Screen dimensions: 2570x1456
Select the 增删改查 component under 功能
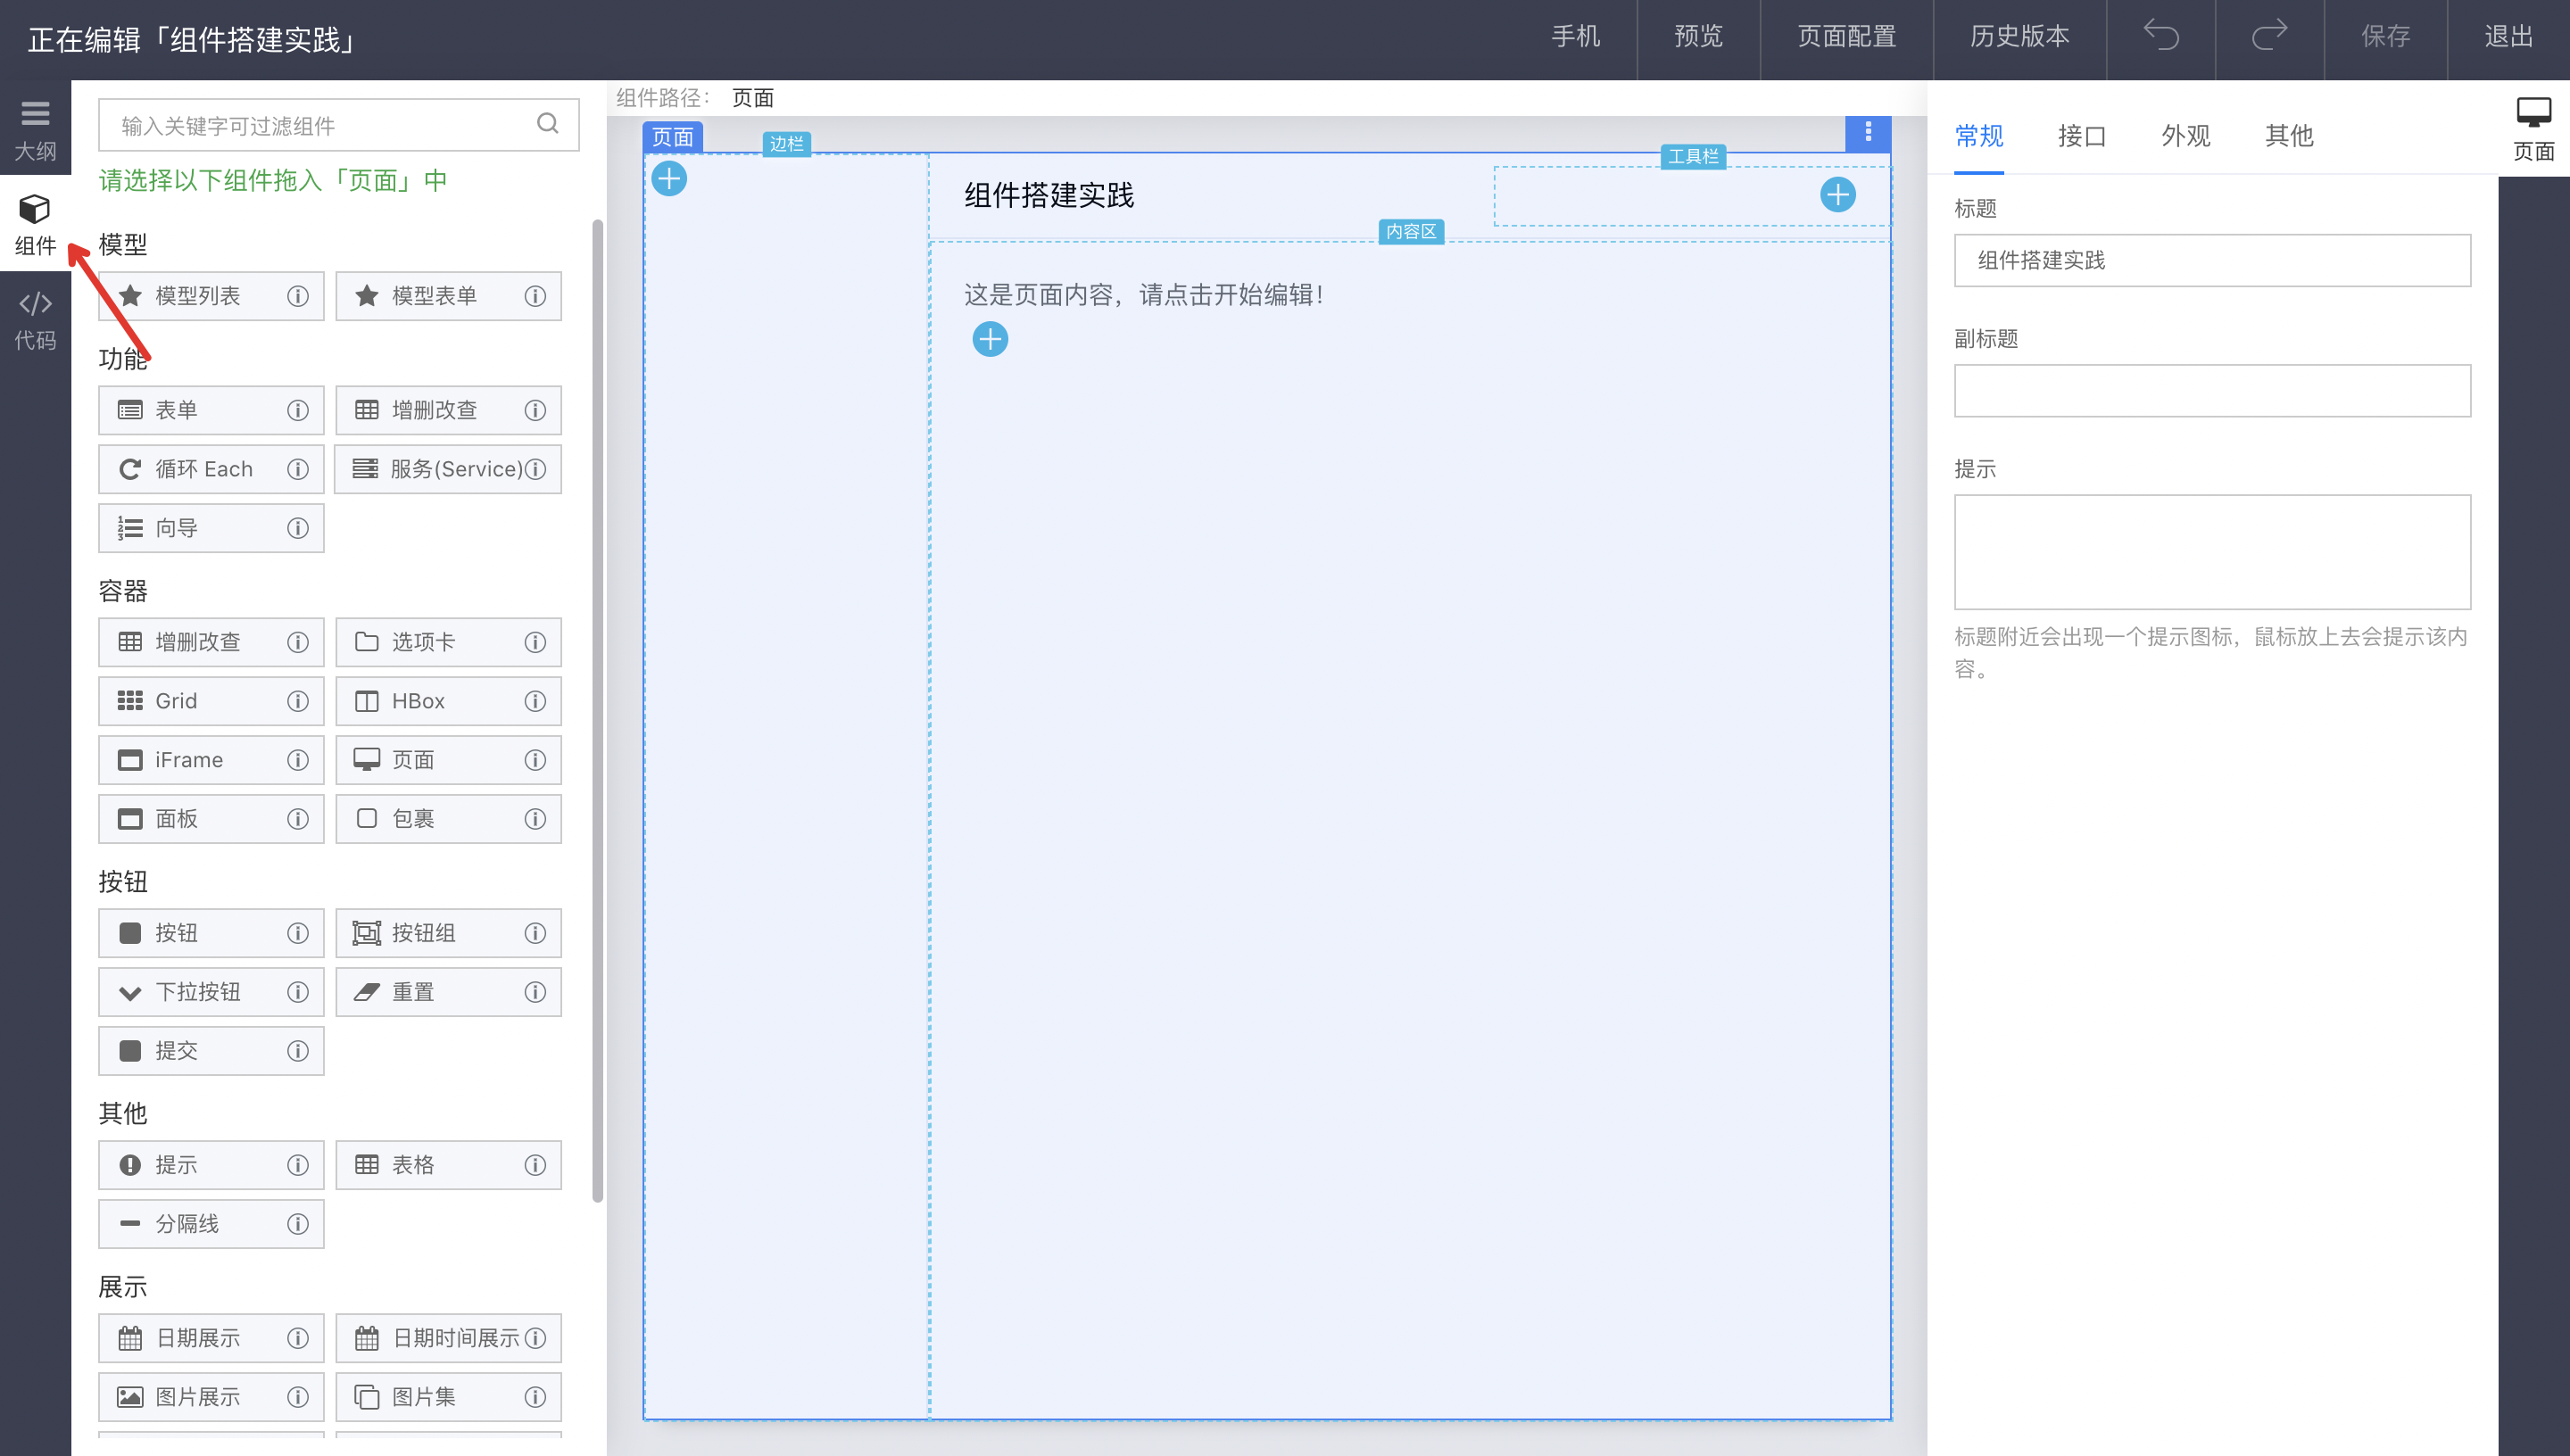[x=448, y=410]
